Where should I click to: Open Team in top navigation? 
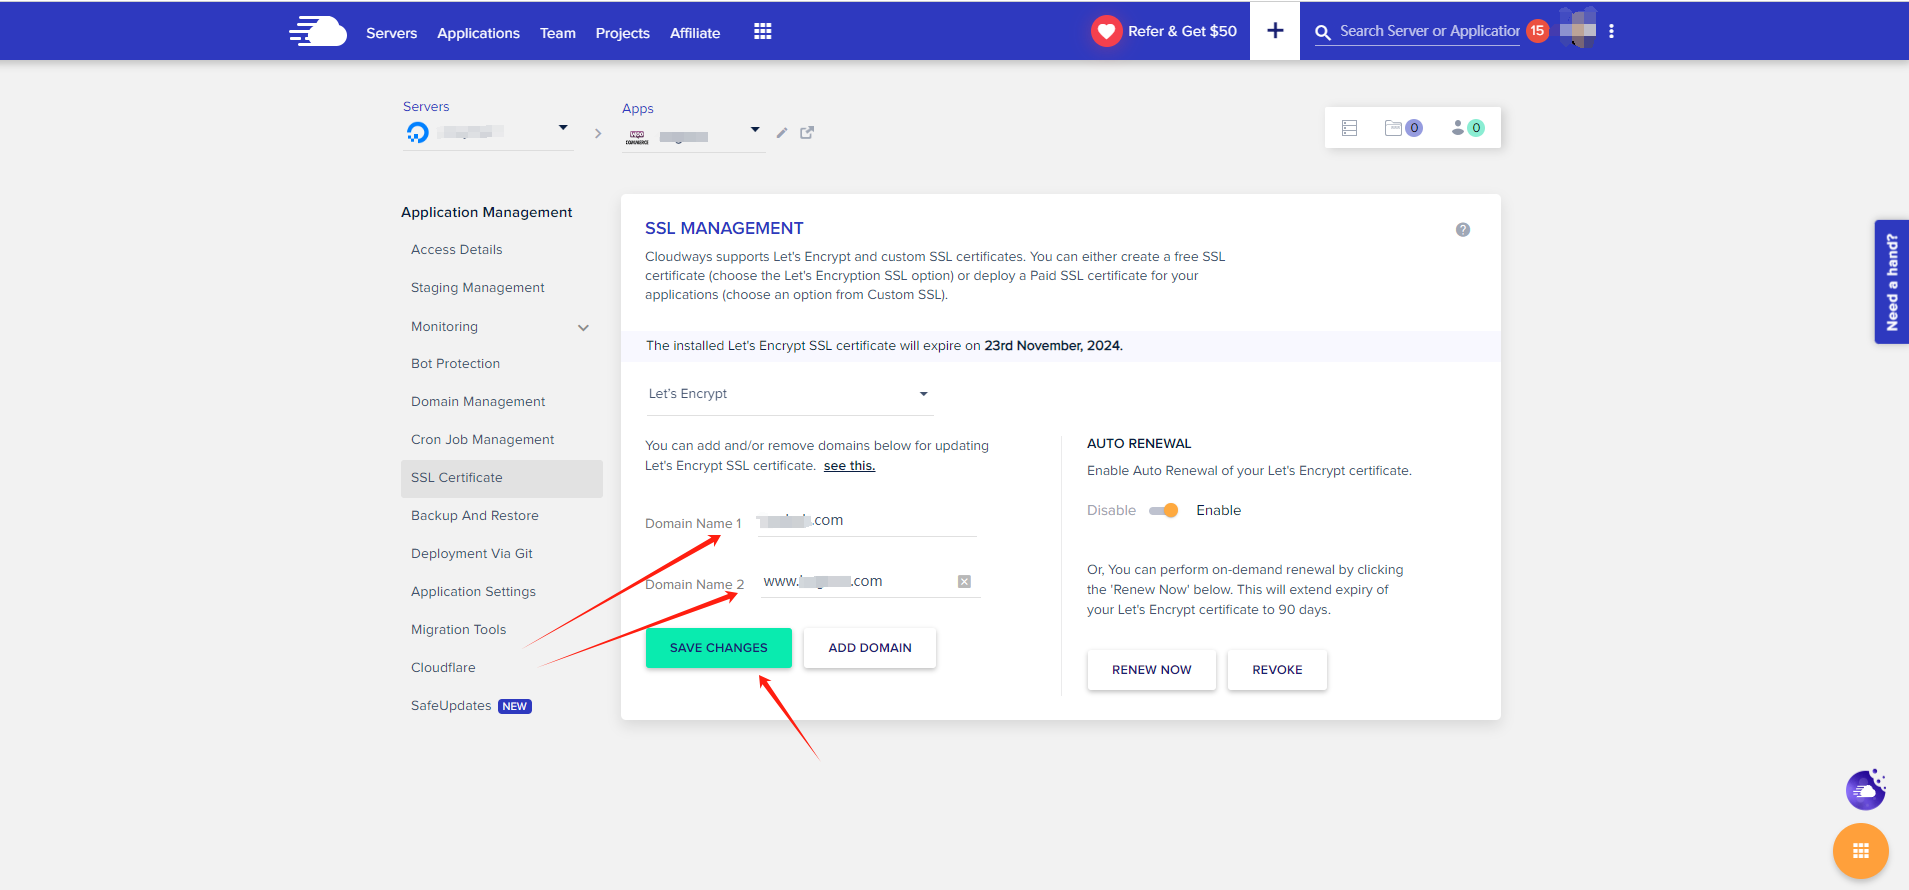(x=558, y=33)
